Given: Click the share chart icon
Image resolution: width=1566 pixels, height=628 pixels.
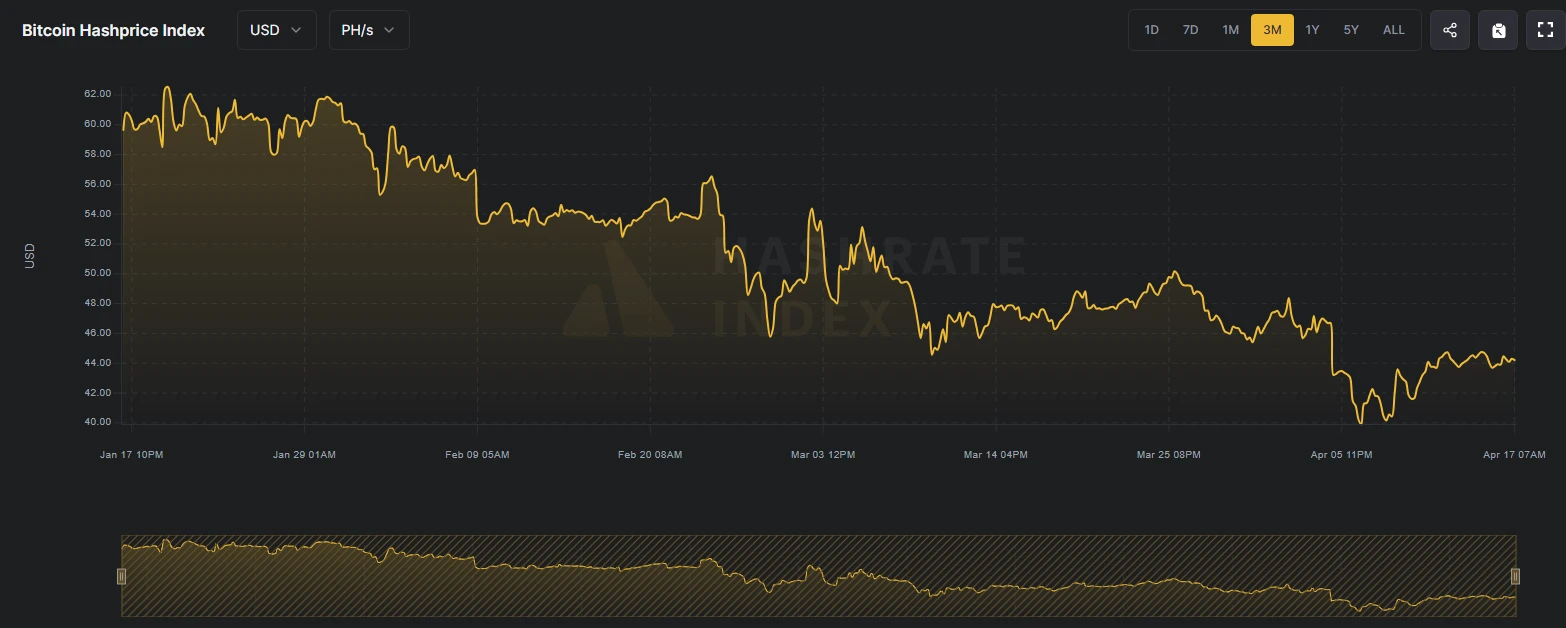Looking at the screenshot, I should (1450, 30).
